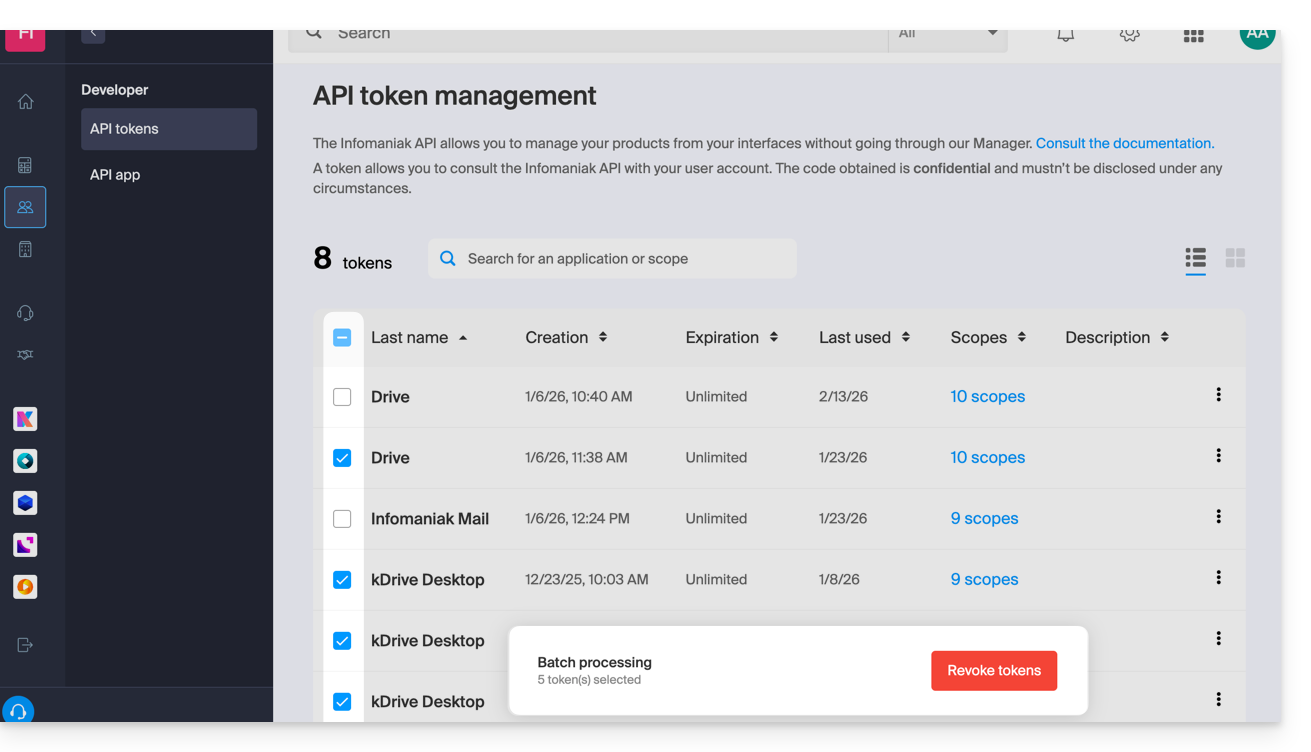Click the Revoke tokens button

point(993,671)
